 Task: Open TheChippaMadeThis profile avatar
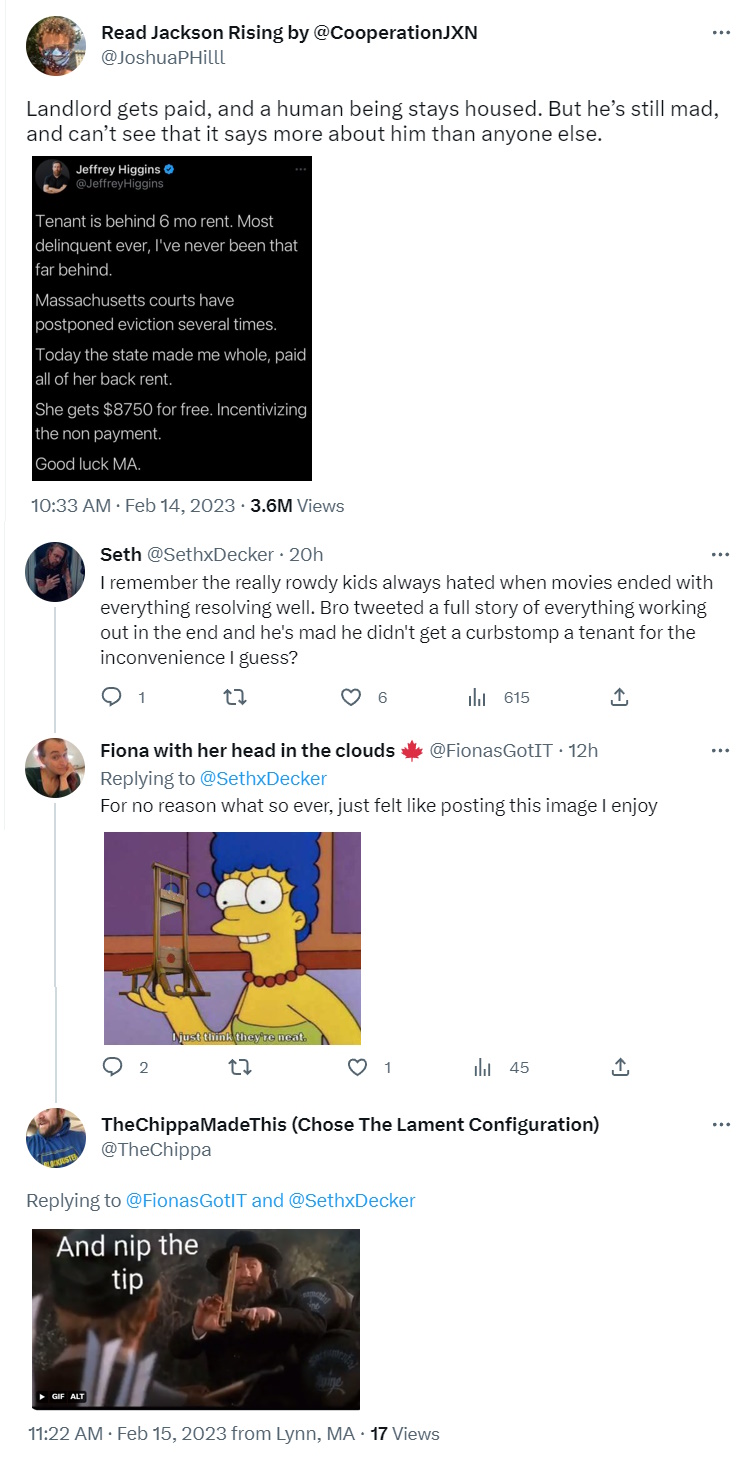(x=56, y=1137)
